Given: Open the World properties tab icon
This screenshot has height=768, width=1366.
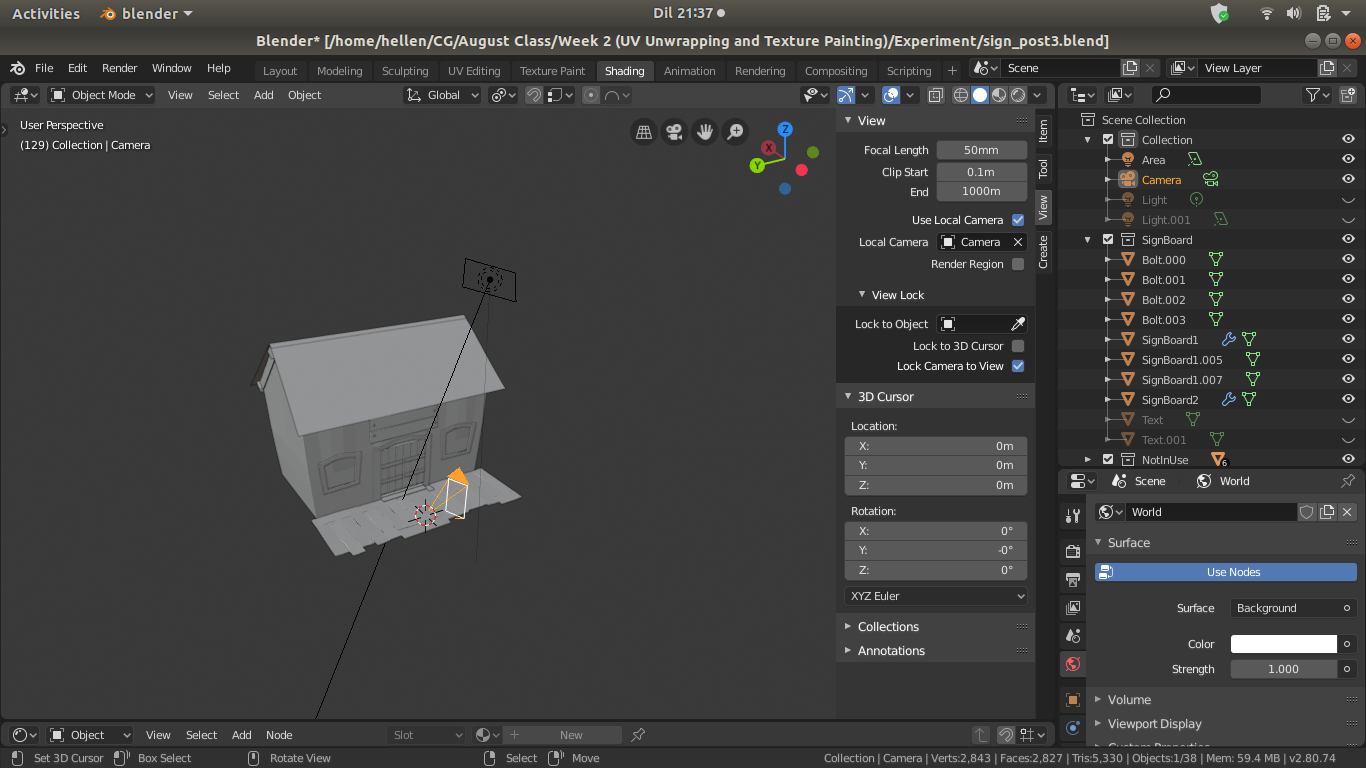Looking at the screenshot, I should 1073,663.
